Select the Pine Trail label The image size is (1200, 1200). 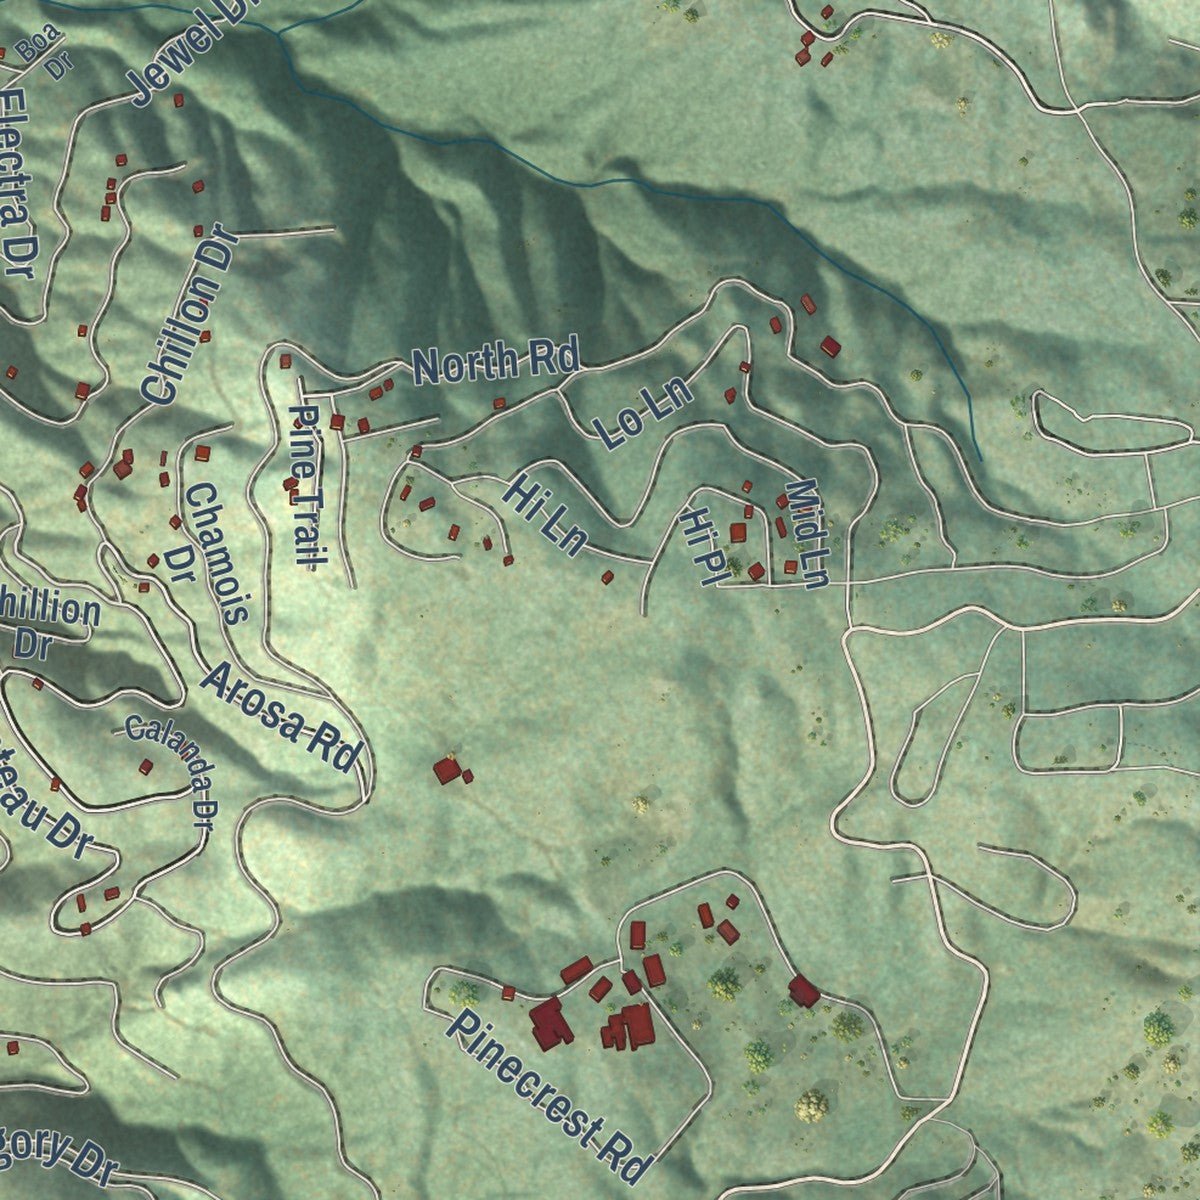(x=306, y=485)
